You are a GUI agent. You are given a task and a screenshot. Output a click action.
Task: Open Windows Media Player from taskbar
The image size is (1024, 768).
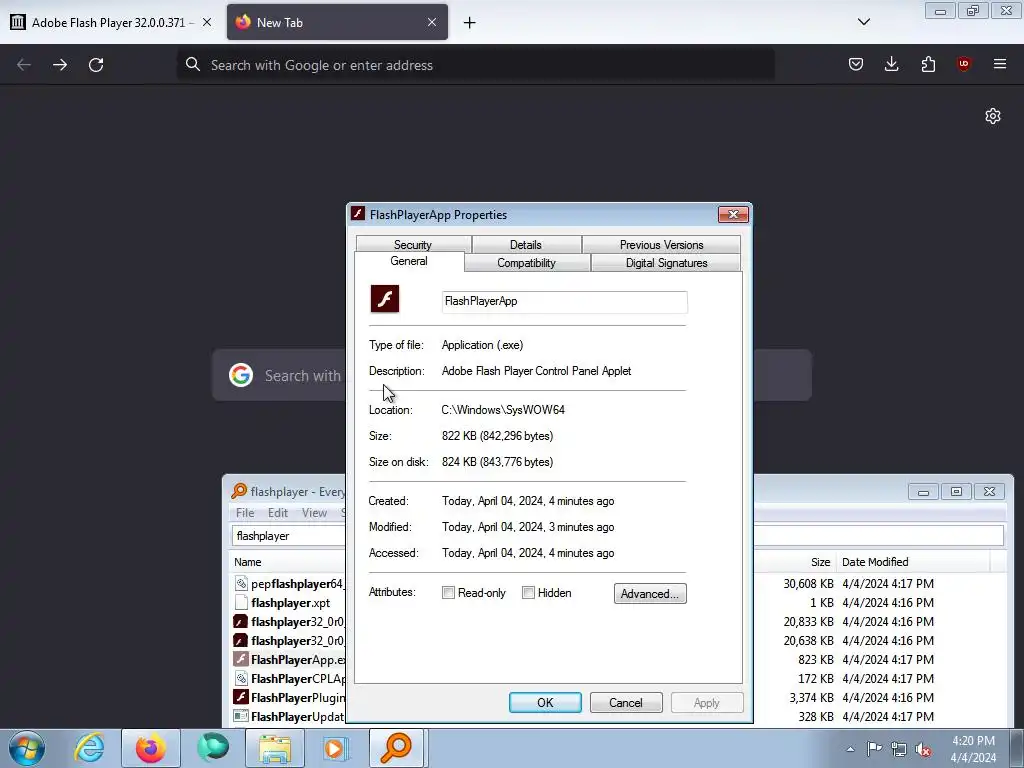click(336, 748)
